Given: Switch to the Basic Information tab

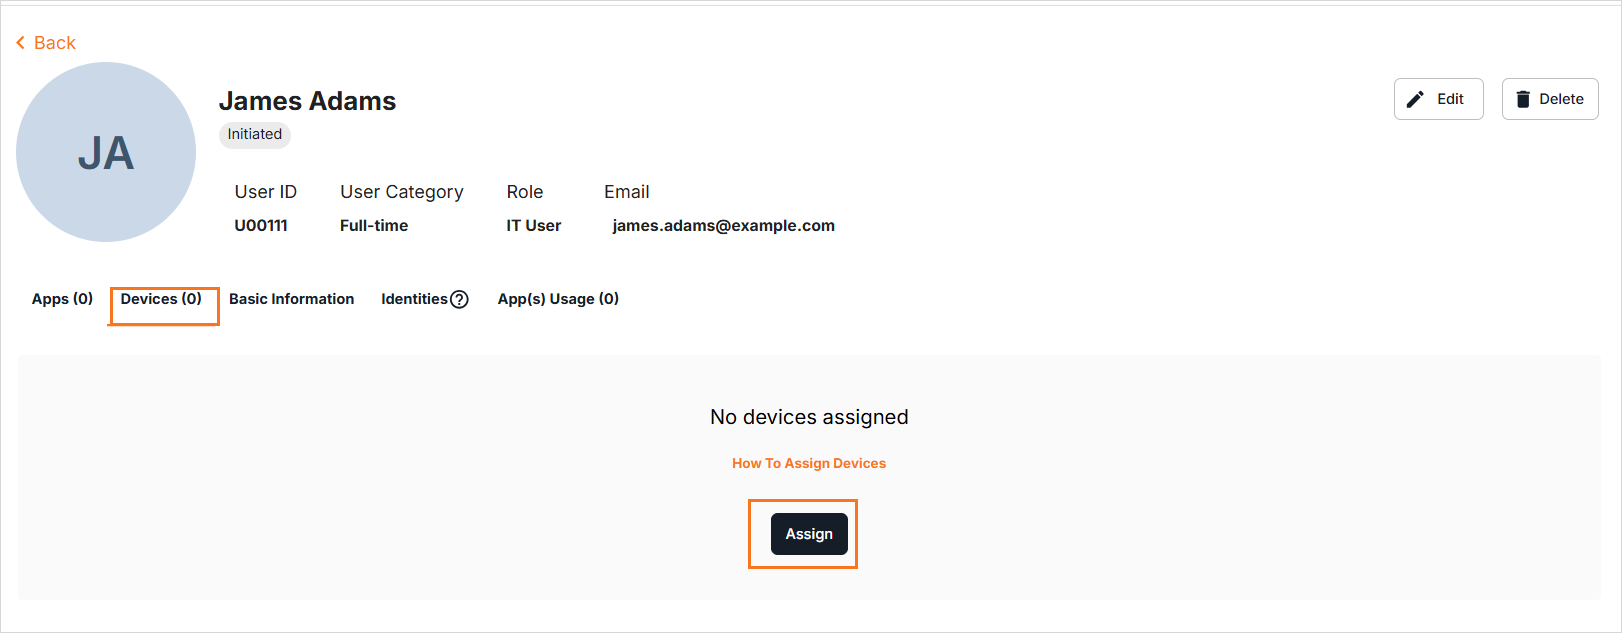Looking at the screenshot, I should tap(291, 299).
